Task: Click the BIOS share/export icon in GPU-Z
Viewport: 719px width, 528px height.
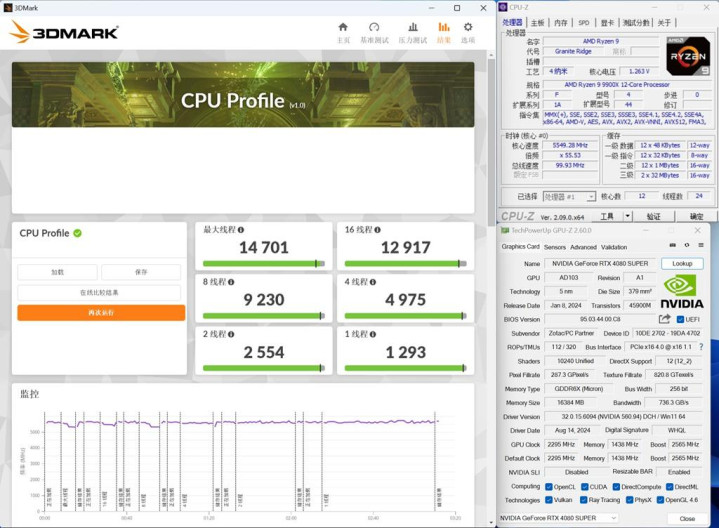Action: [x=664, y=319]
